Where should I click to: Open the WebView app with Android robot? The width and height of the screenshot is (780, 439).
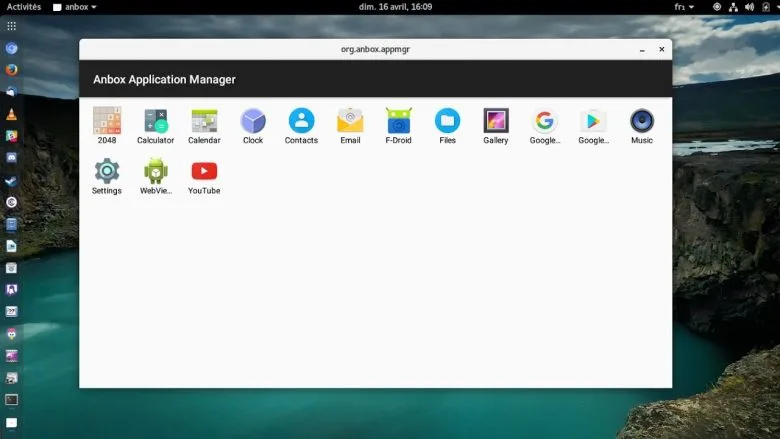[x=155, y=171]
